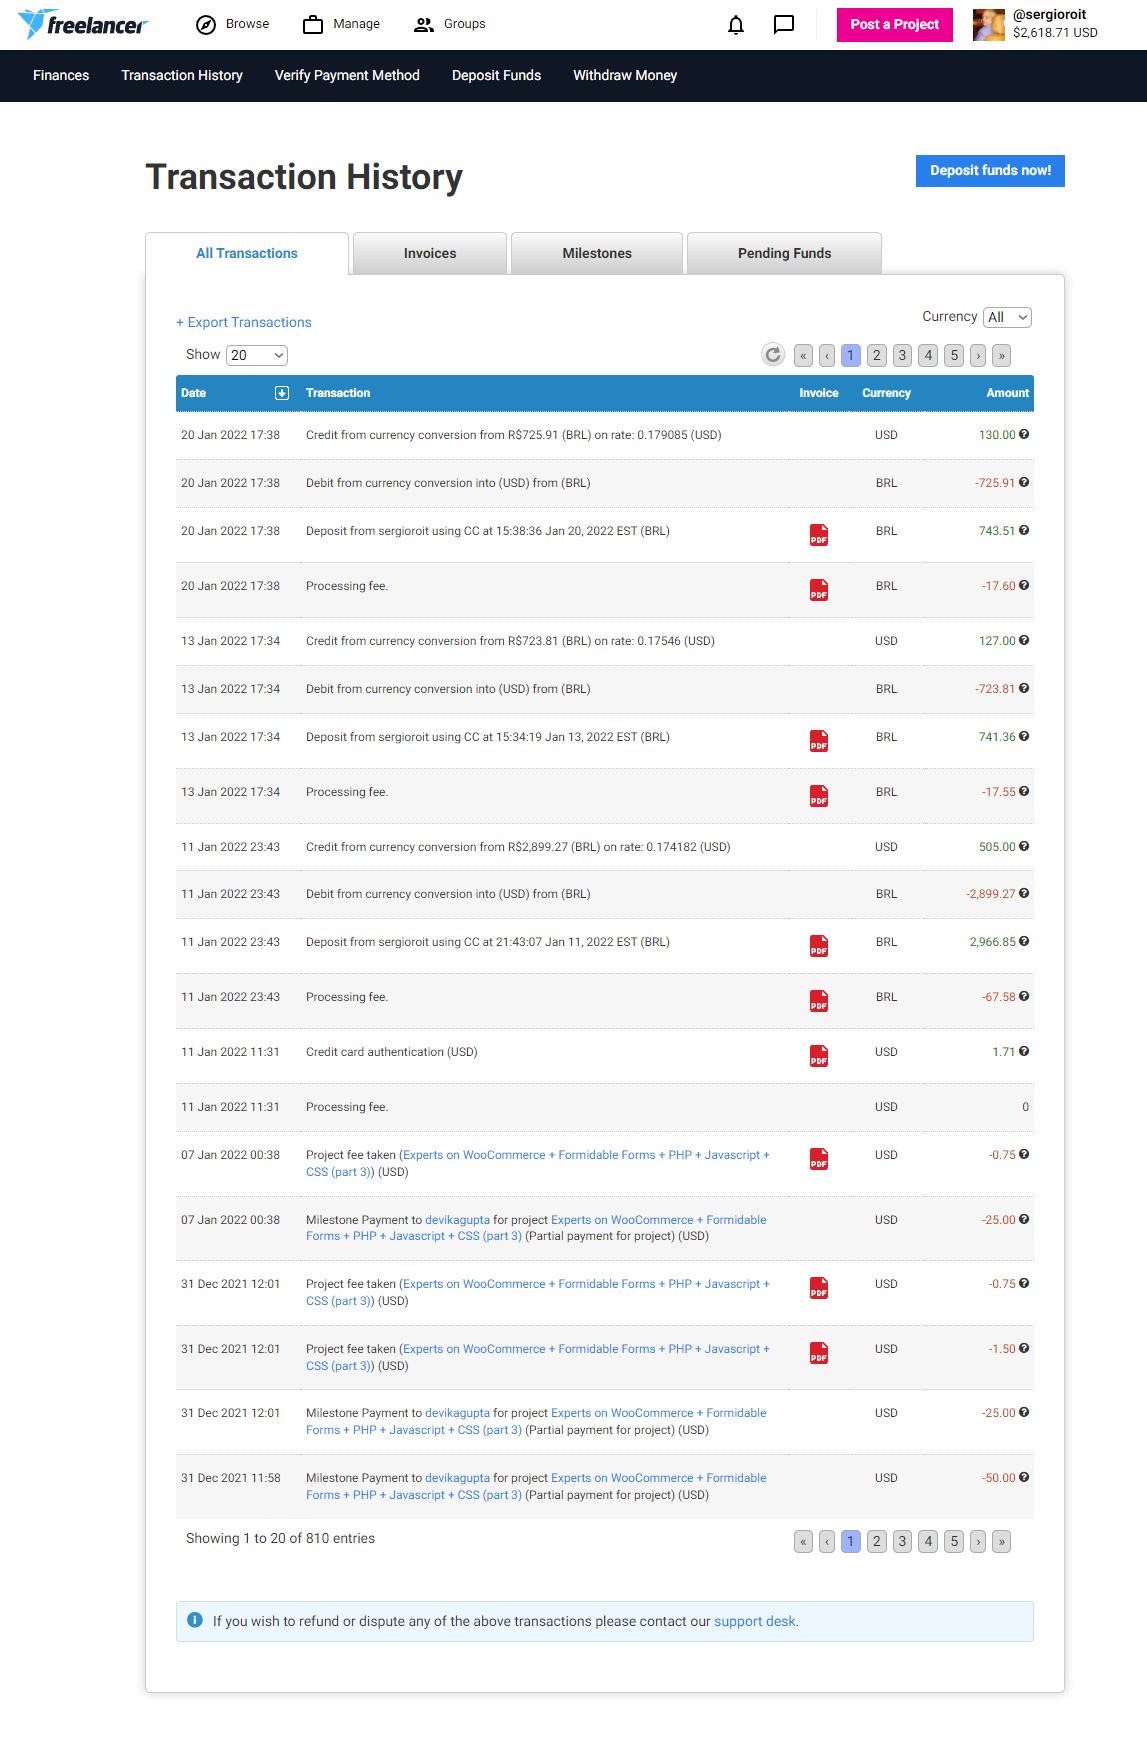Switch to the All Transactions tab
The image size is (1147, 1747).
(x=247, y=253)
